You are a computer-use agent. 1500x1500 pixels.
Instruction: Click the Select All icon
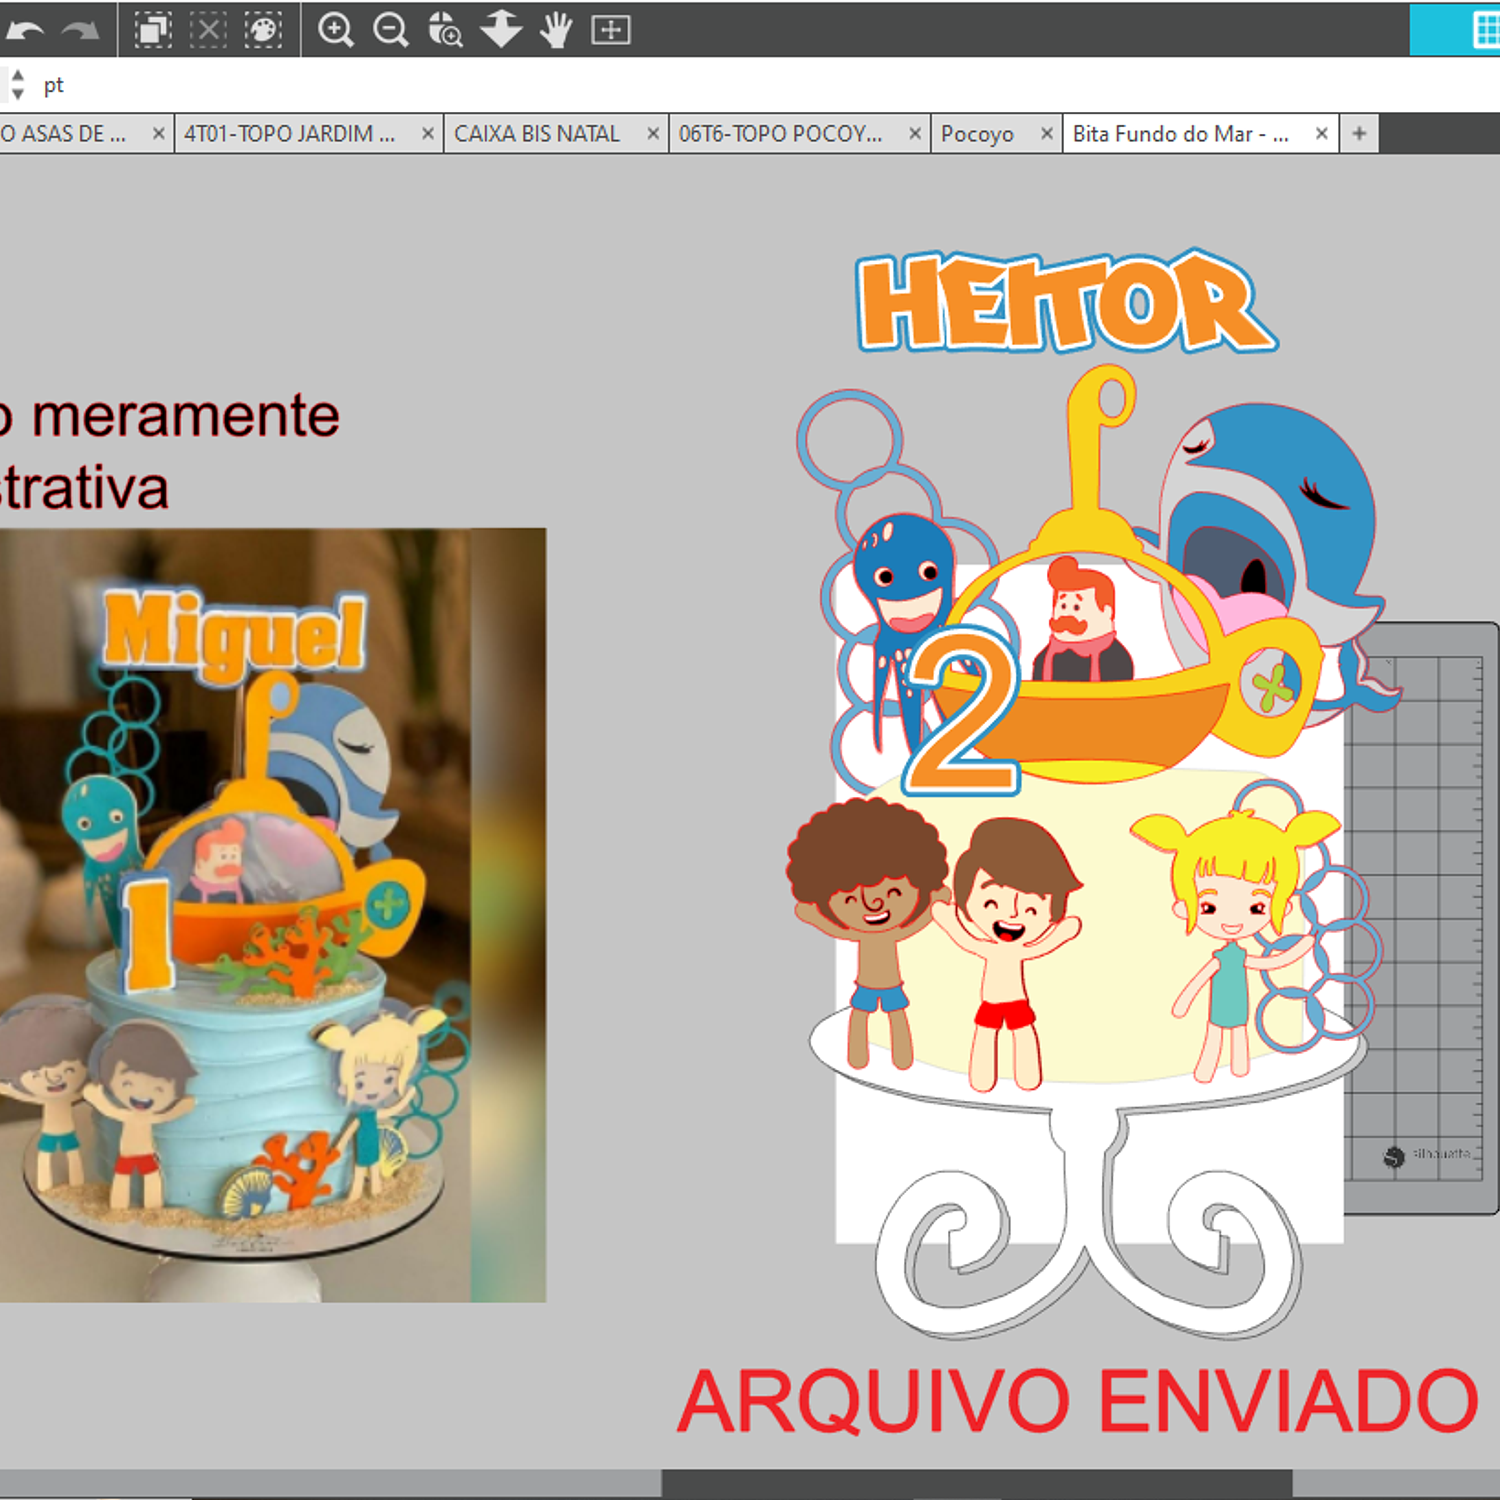153,30
